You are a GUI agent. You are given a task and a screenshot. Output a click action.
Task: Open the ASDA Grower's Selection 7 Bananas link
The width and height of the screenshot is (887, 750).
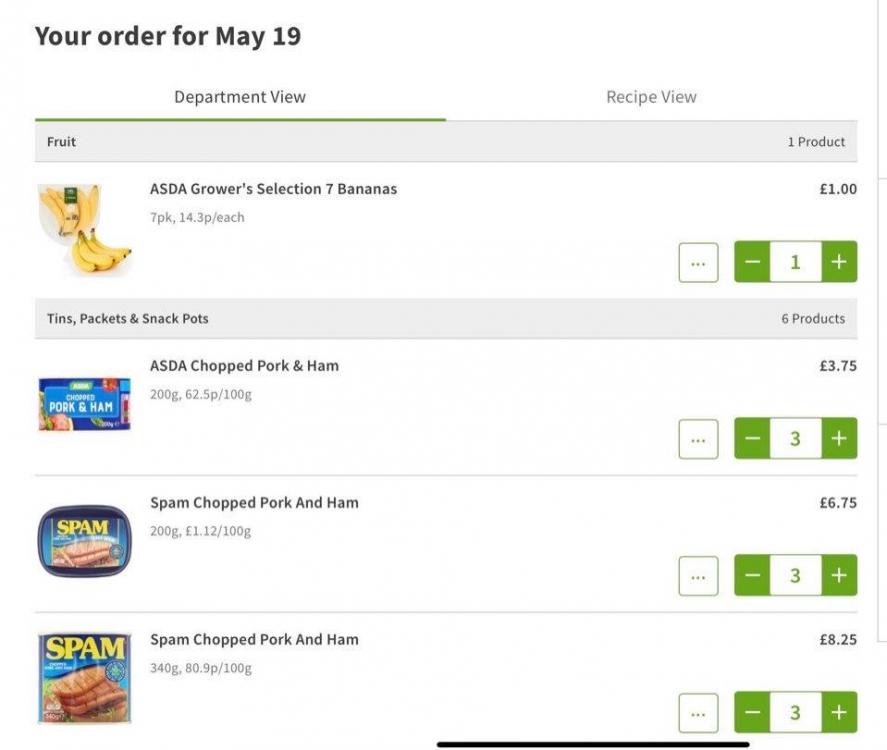point(273,189)
